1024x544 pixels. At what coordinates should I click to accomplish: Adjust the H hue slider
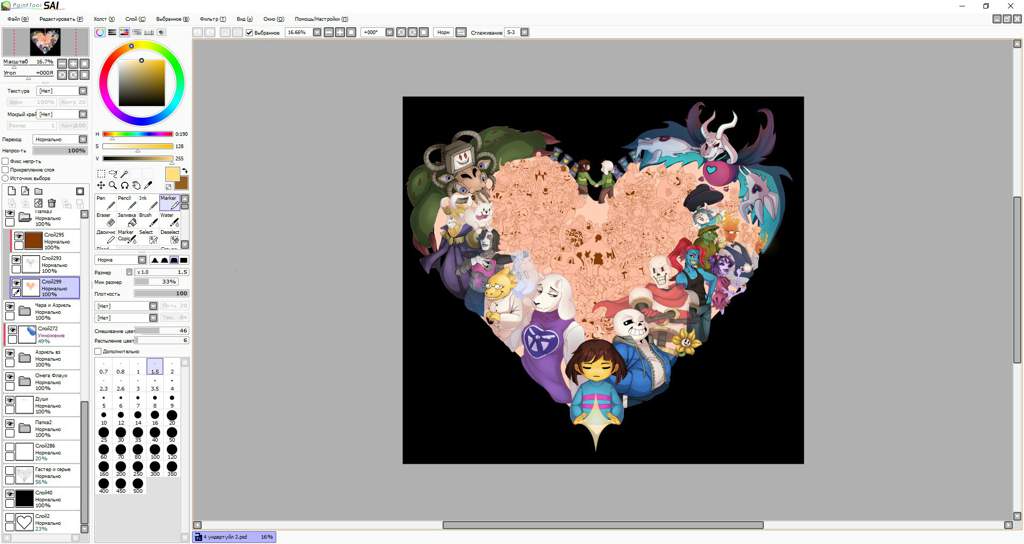pos(137,135)
